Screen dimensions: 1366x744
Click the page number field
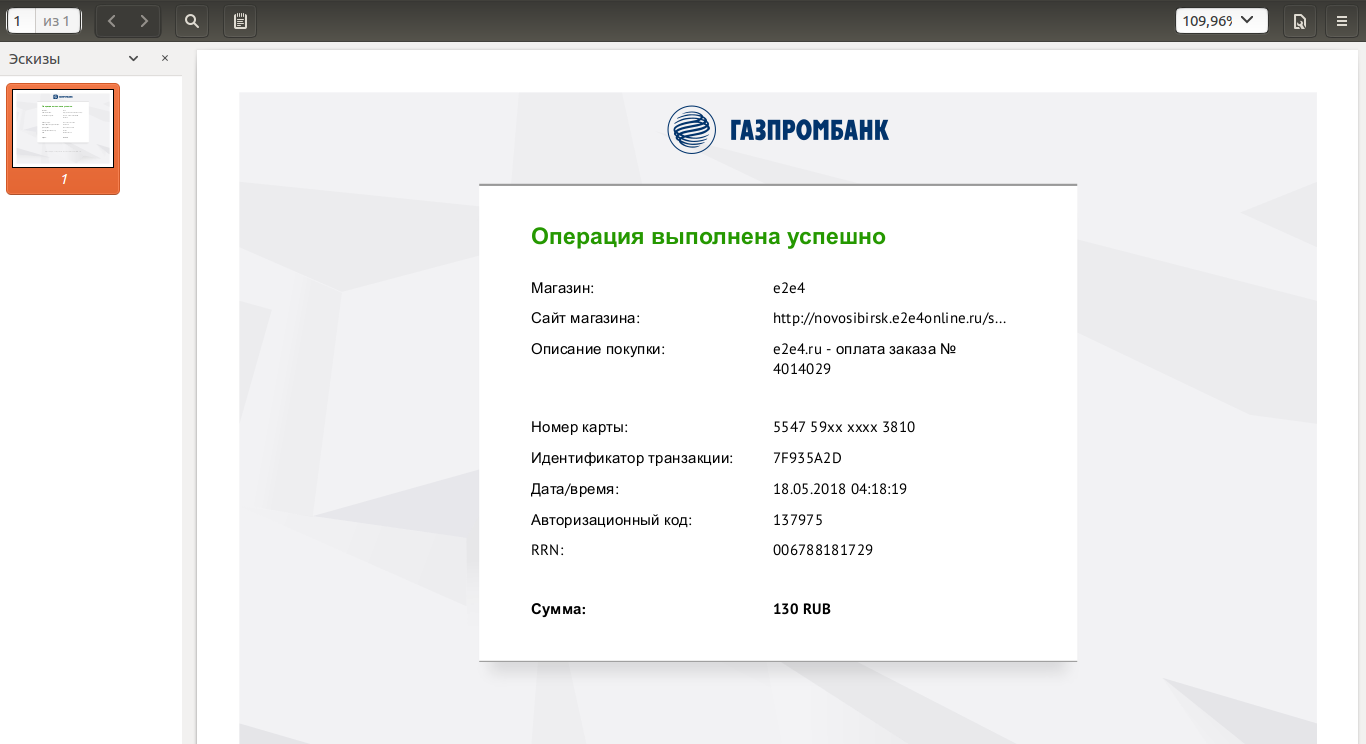21,20
